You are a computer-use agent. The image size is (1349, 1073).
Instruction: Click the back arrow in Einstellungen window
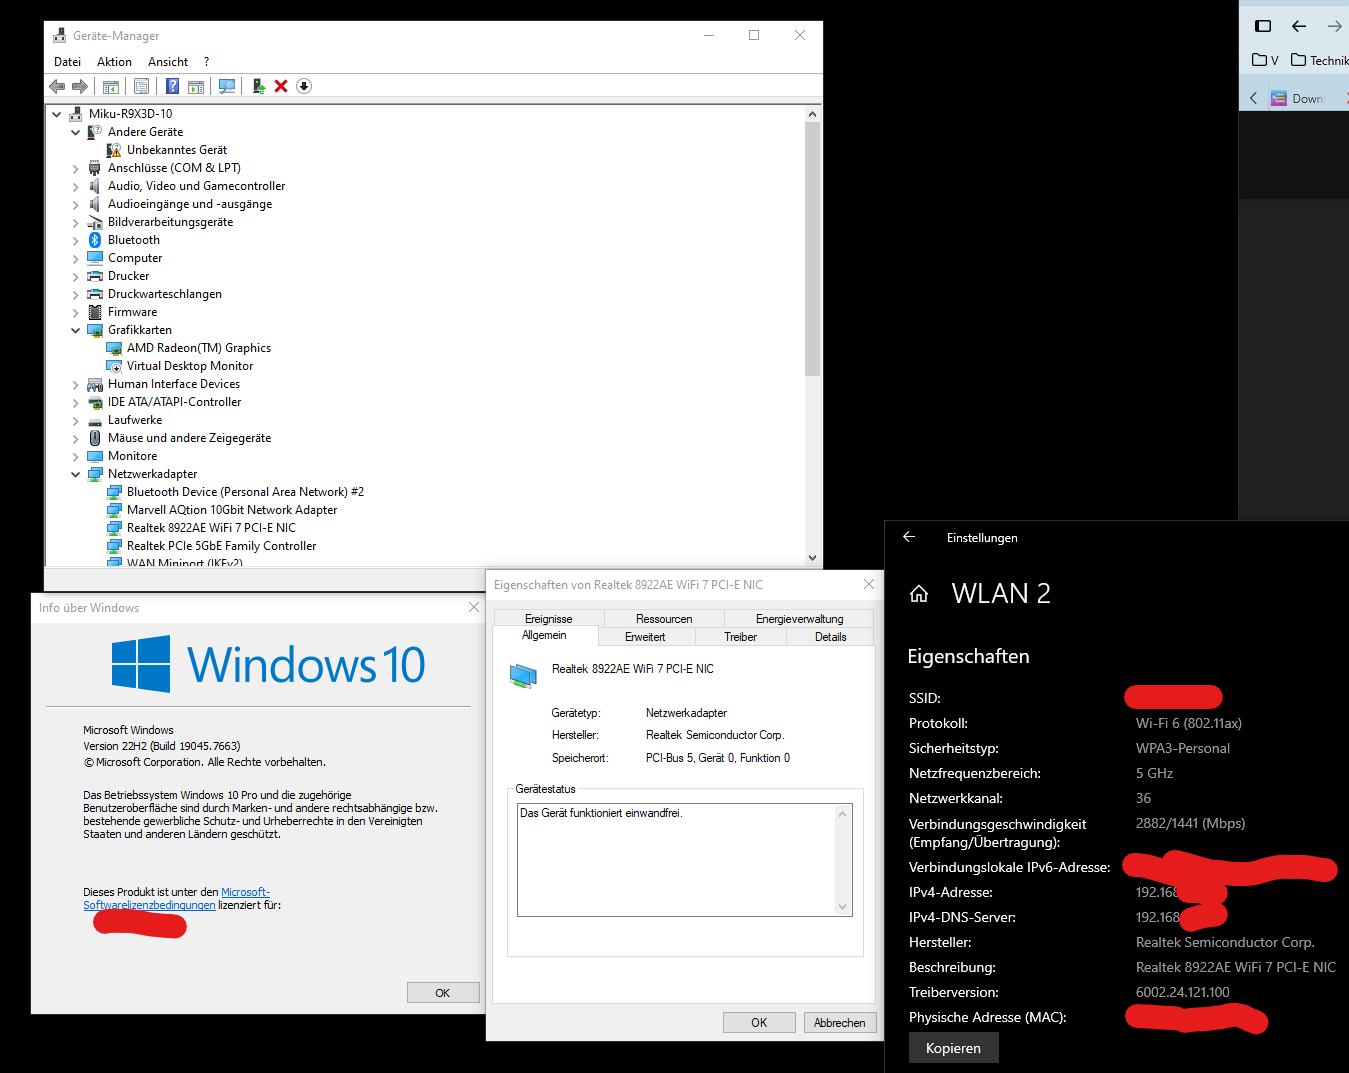(x=909, y=537)
